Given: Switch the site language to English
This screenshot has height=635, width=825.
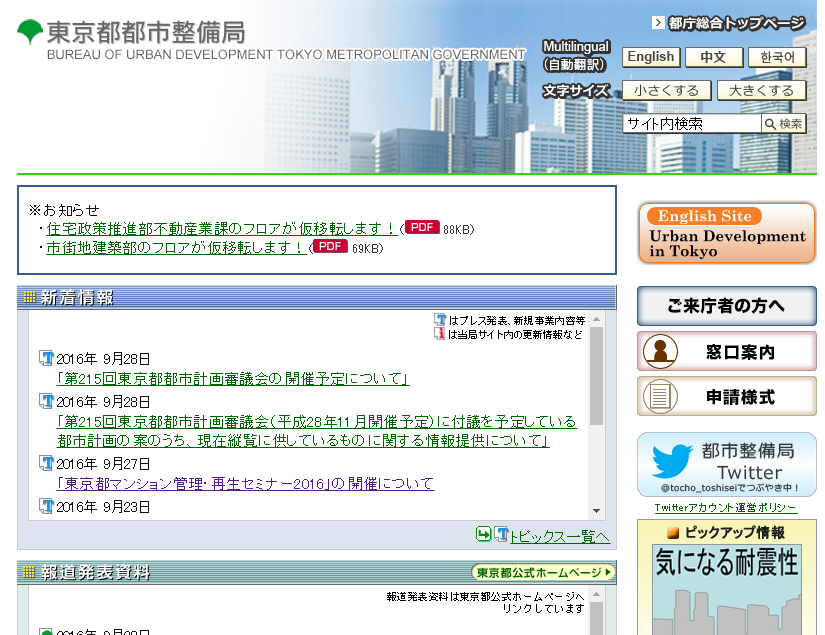Looking at the screenshot, I should [650, 57].
